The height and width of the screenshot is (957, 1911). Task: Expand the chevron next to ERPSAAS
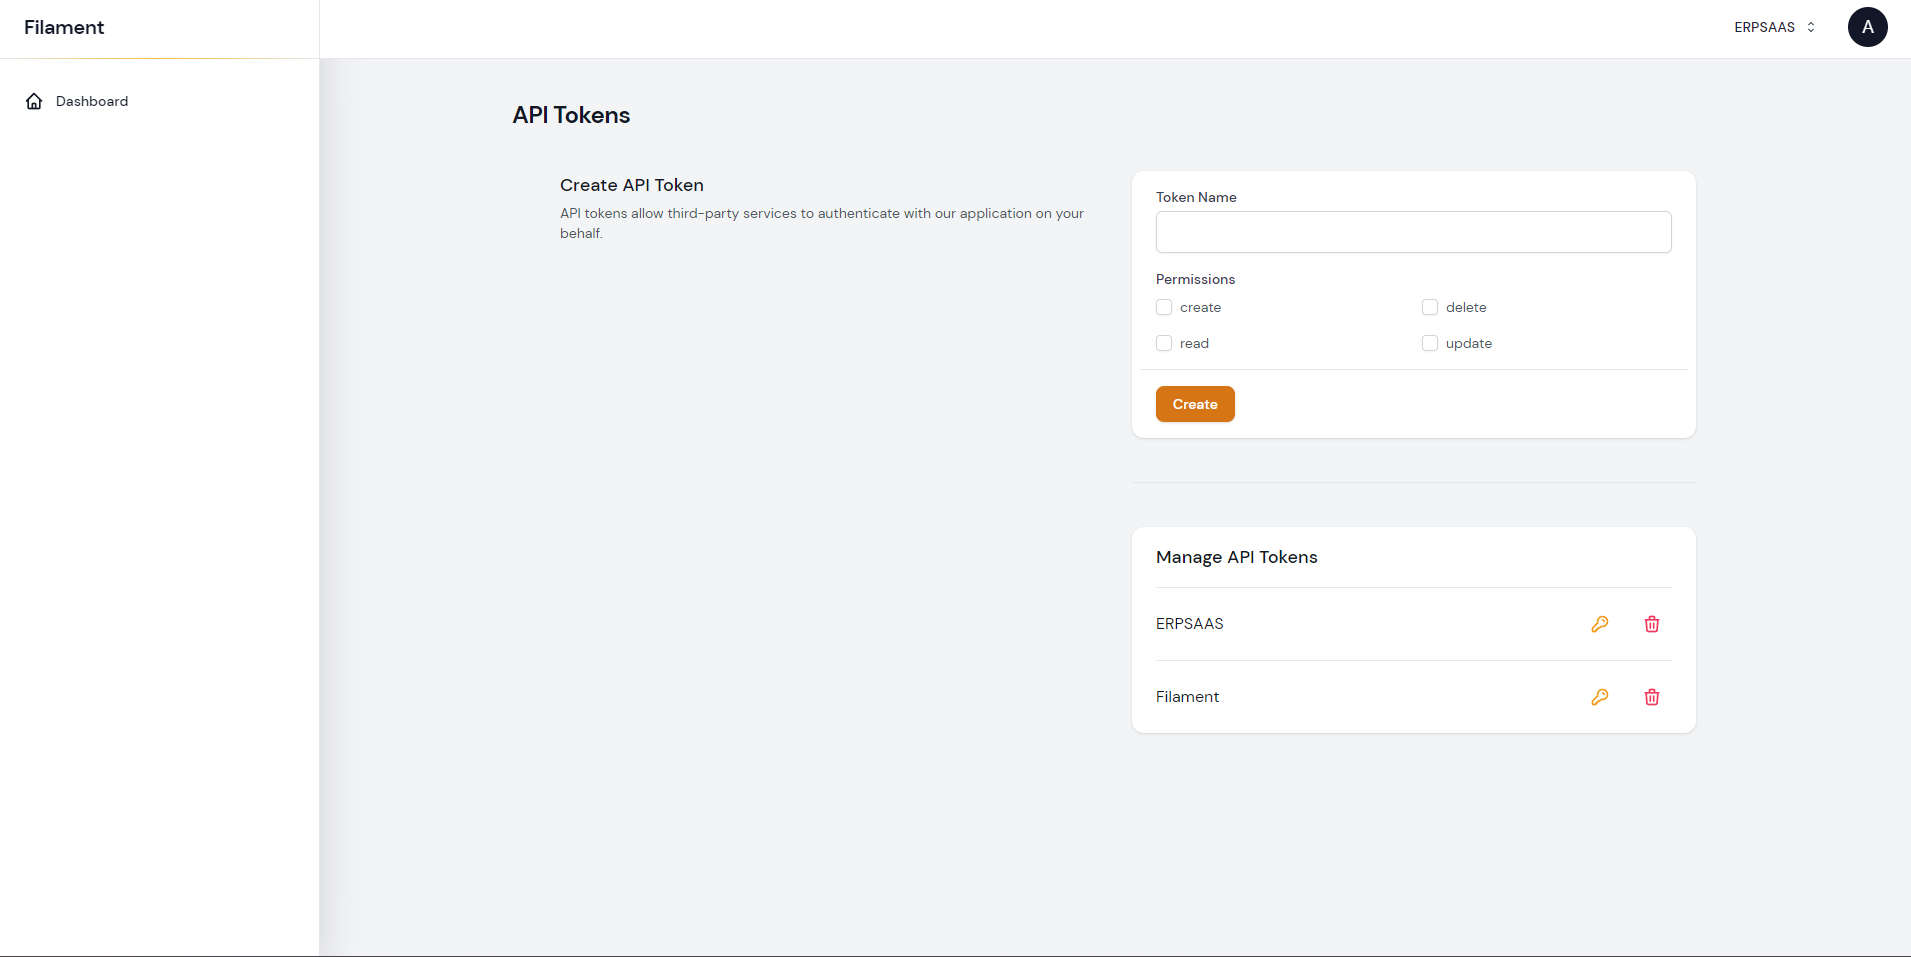tap(1810, 27)
